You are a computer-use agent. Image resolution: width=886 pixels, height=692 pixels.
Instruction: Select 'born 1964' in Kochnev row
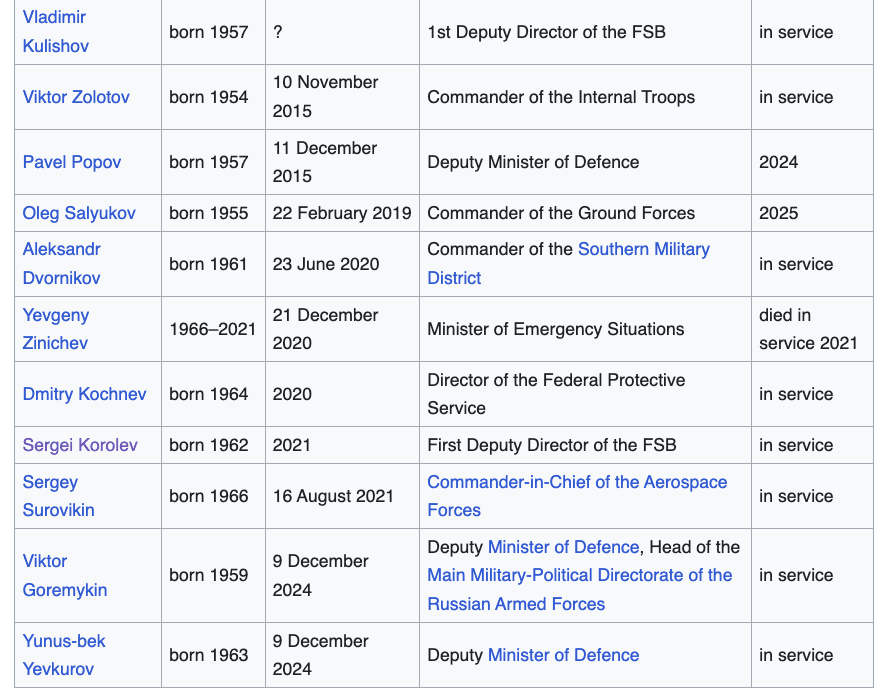coord(209,394)
